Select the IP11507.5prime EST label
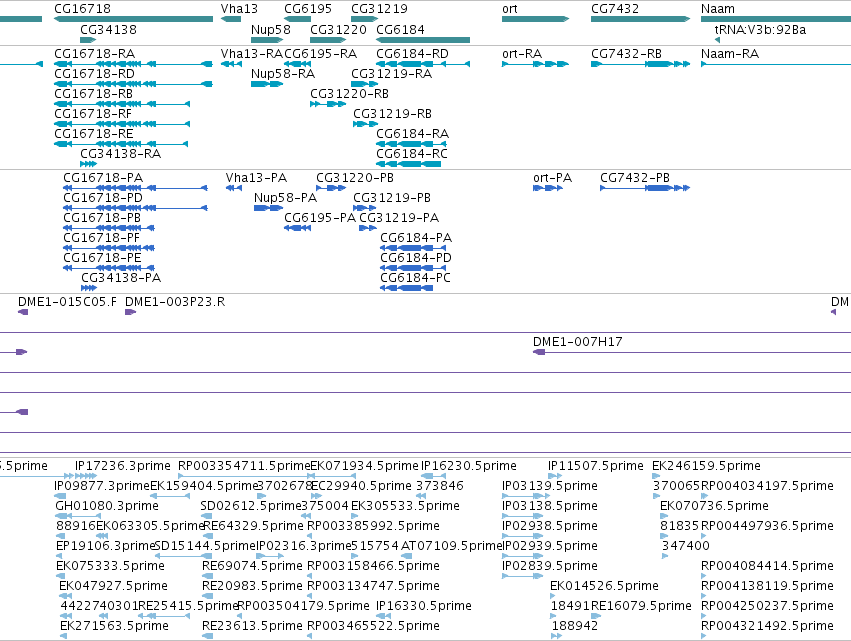The image size is (851, 641). coord(595,466)
